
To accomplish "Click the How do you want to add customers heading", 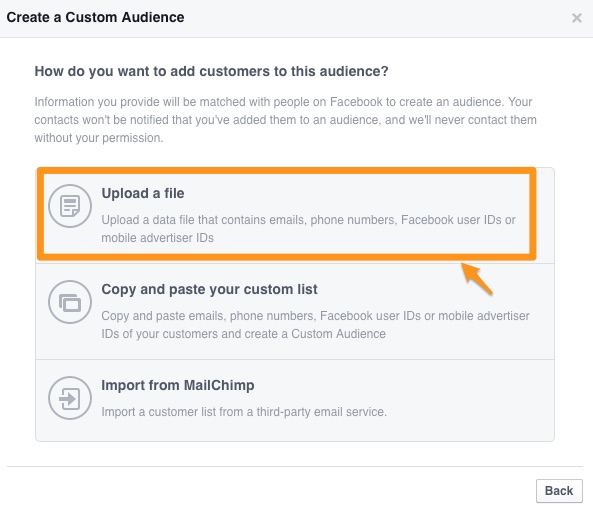I will click(x=211, y=71).
